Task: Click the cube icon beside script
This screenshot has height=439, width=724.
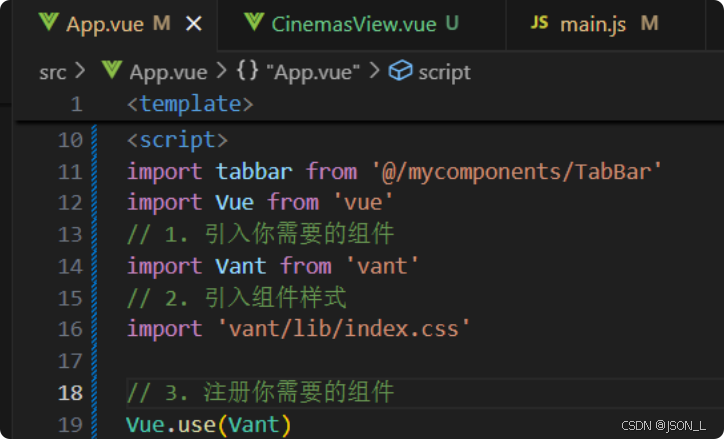Action: pyautogui.click(x=400, y=71)
